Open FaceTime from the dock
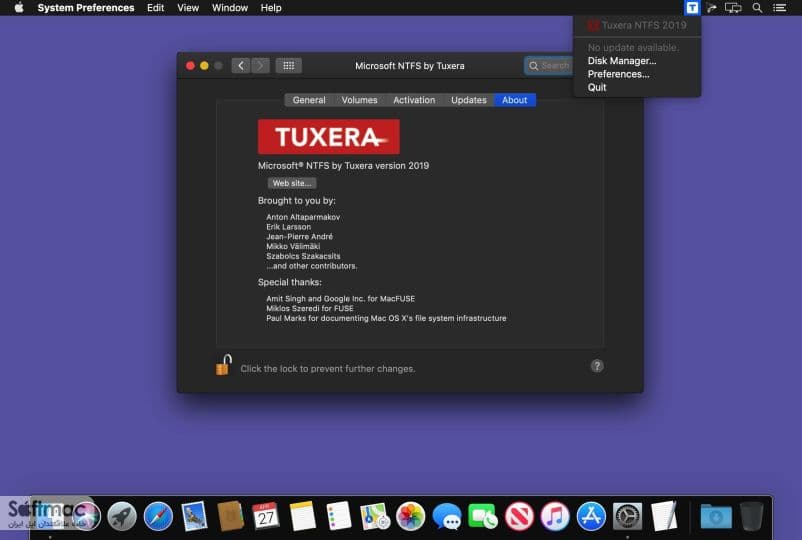This screenshot has width=802, height=540. [482, 516]
